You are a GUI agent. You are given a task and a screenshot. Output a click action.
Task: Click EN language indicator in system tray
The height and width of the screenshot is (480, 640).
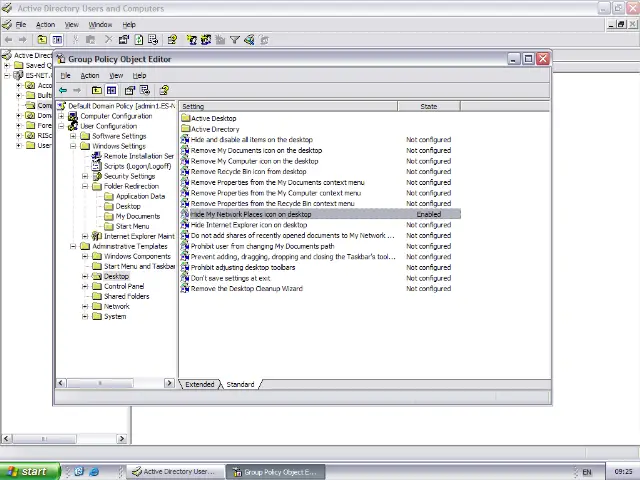tap(587, 471)
